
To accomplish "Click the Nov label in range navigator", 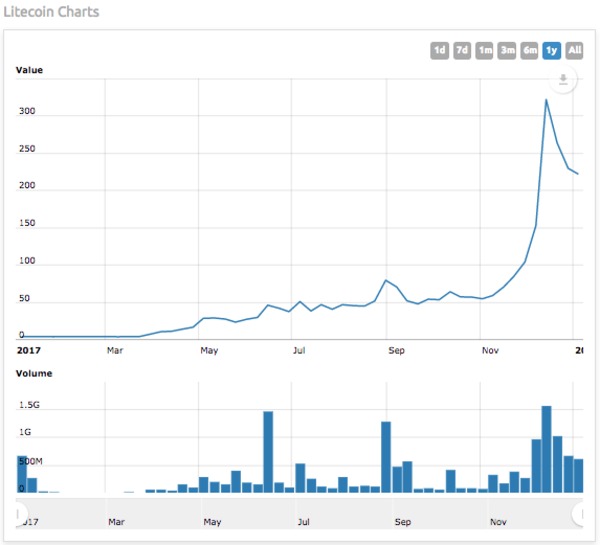I will tap(498, 522).
